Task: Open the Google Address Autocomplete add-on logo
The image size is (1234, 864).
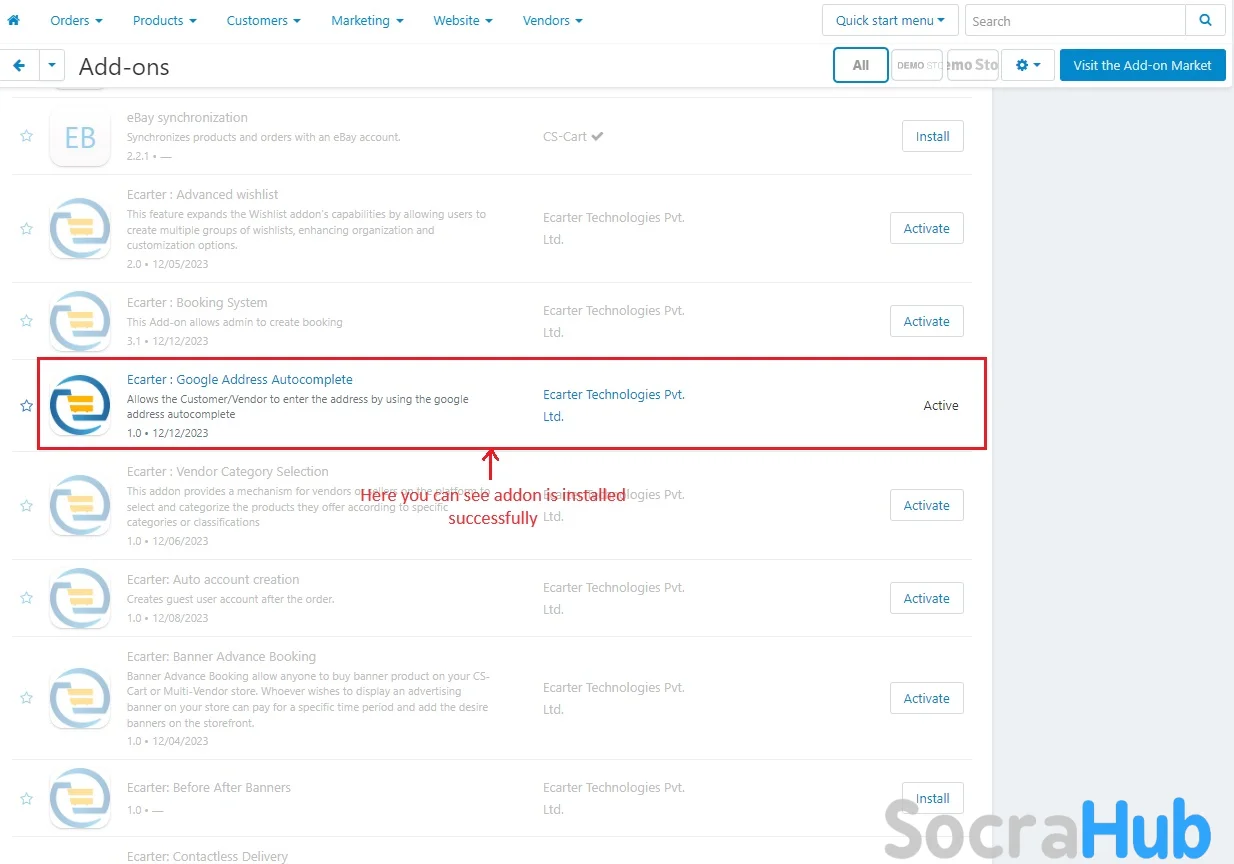Action: tap(80, 405)
